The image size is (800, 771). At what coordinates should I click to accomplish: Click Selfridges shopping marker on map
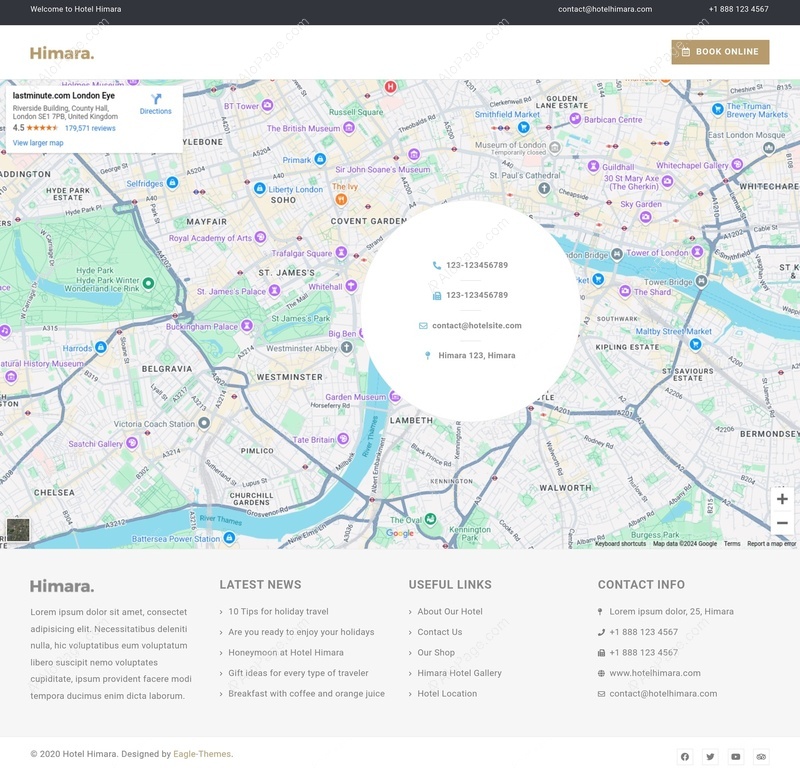point(172,183)
